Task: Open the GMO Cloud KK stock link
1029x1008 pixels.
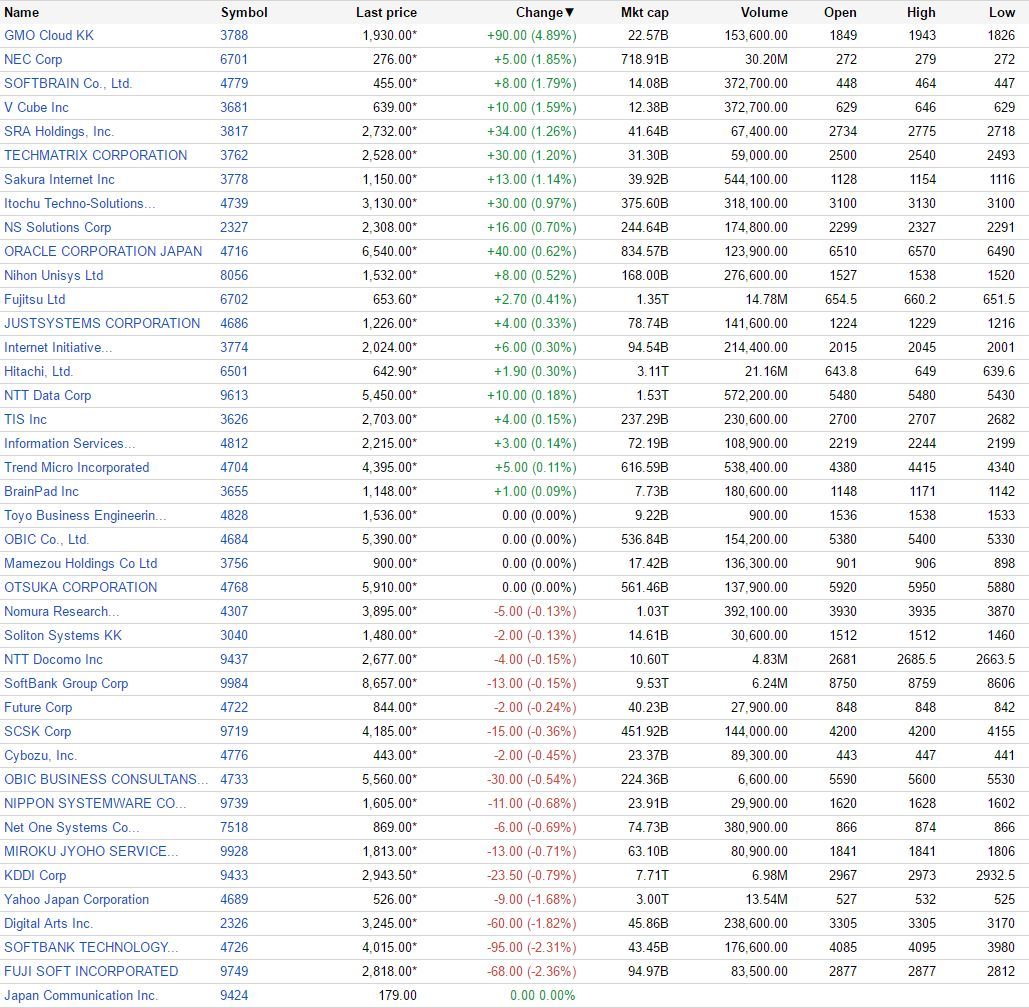Action: 49,35
